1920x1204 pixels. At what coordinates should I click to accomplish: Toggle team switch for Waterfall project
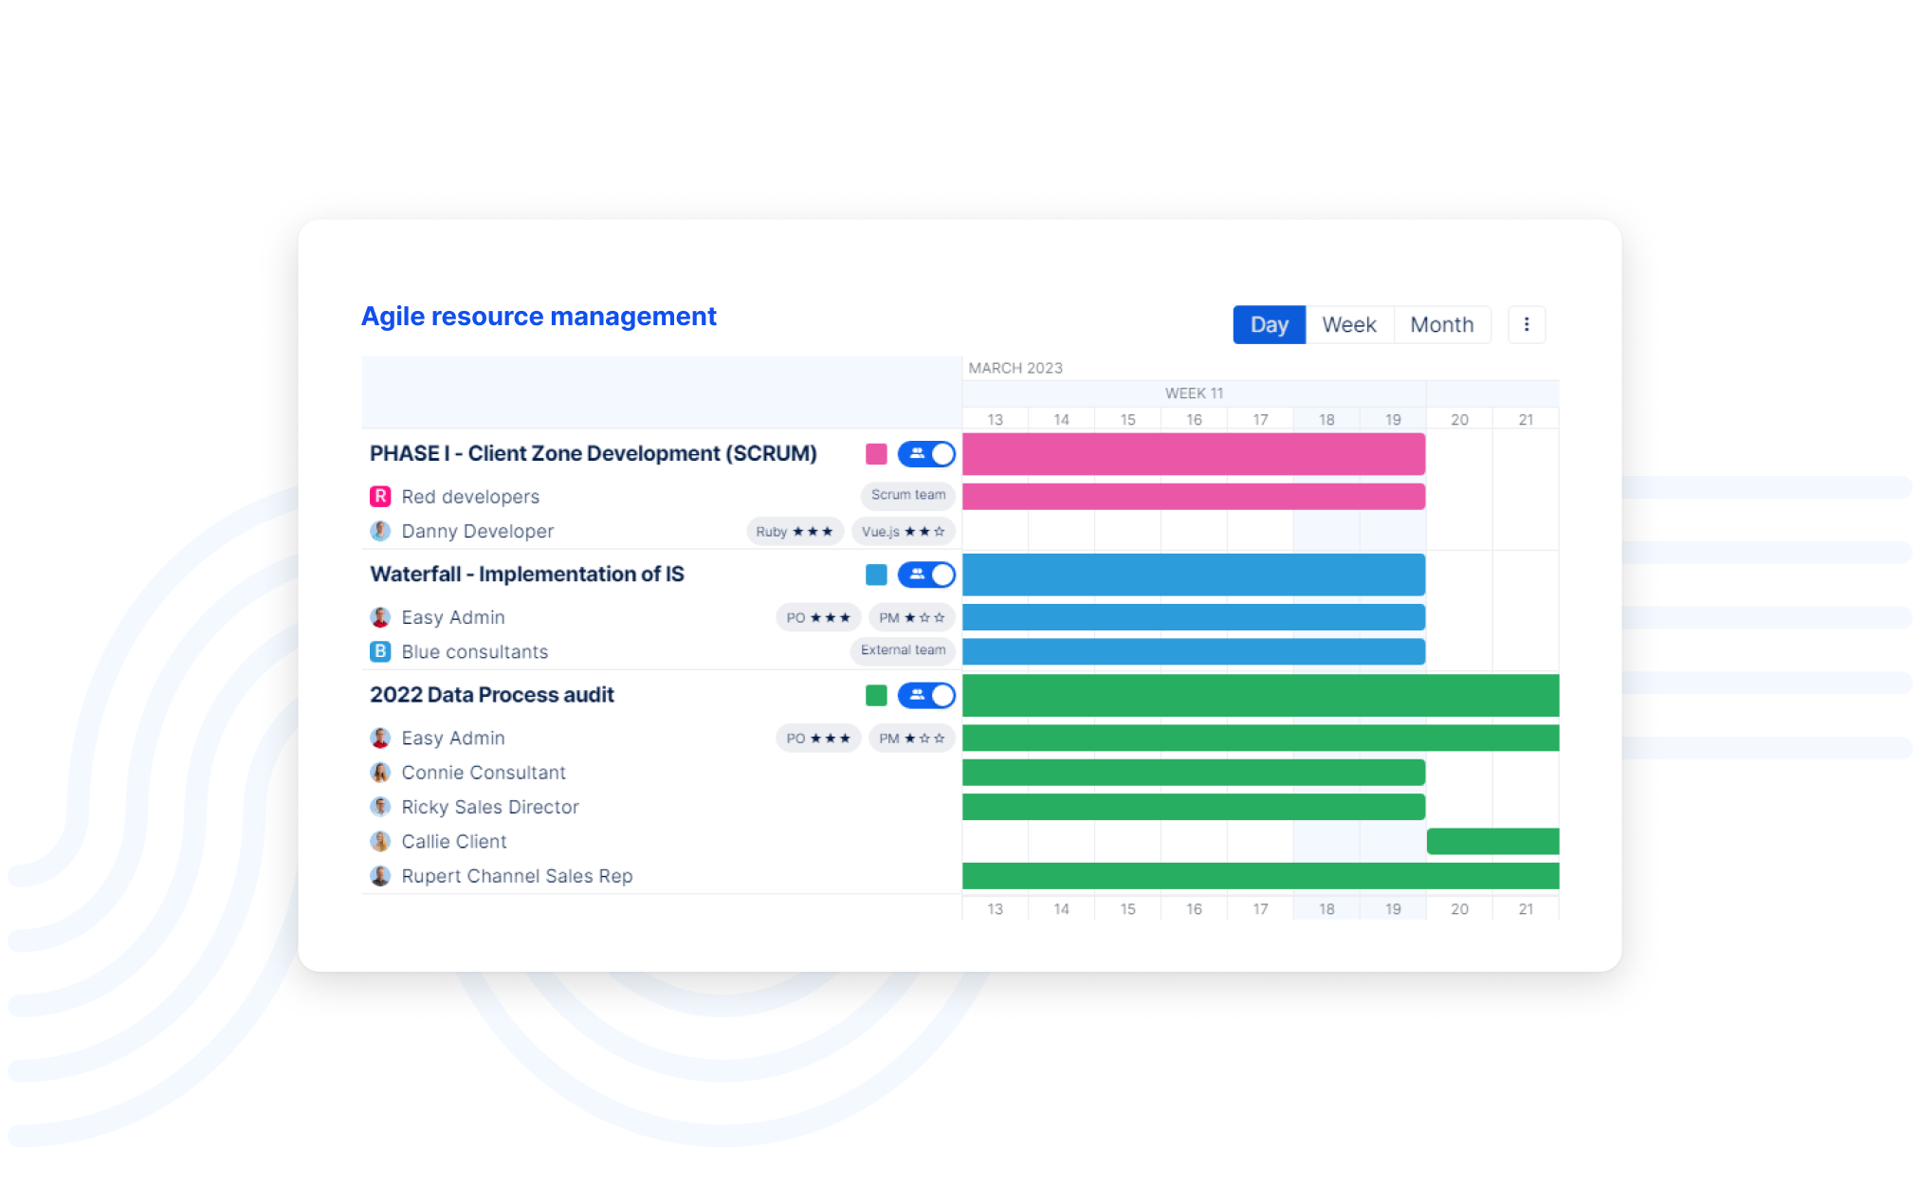(926, 575)
